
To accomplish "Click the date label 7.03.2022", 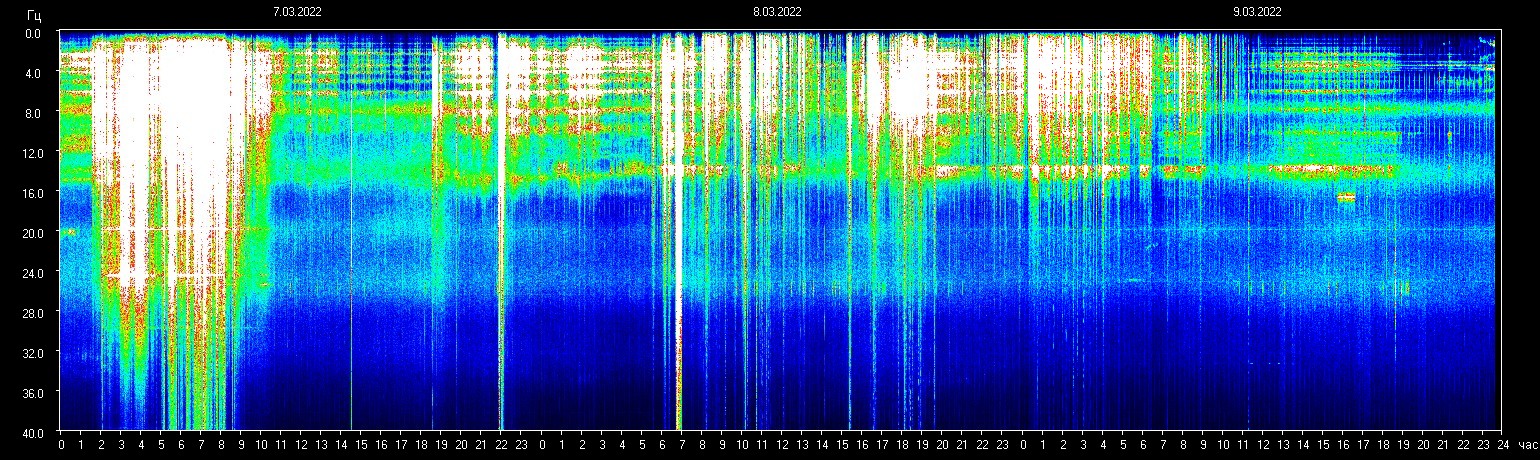I will click(x=297, y=12).
